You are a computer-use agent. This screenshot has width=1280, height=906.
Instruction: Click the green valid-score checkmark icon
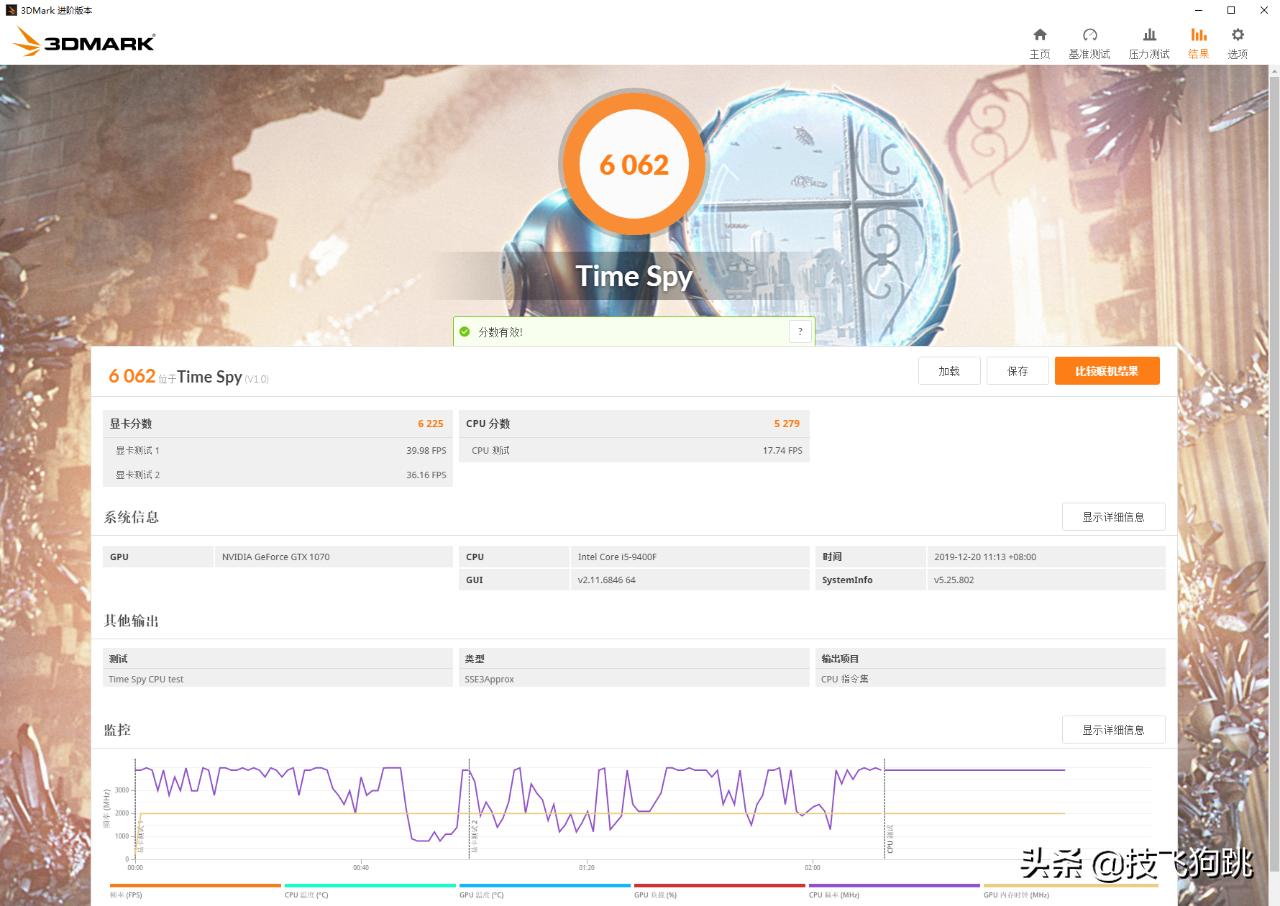click(464, 330)
